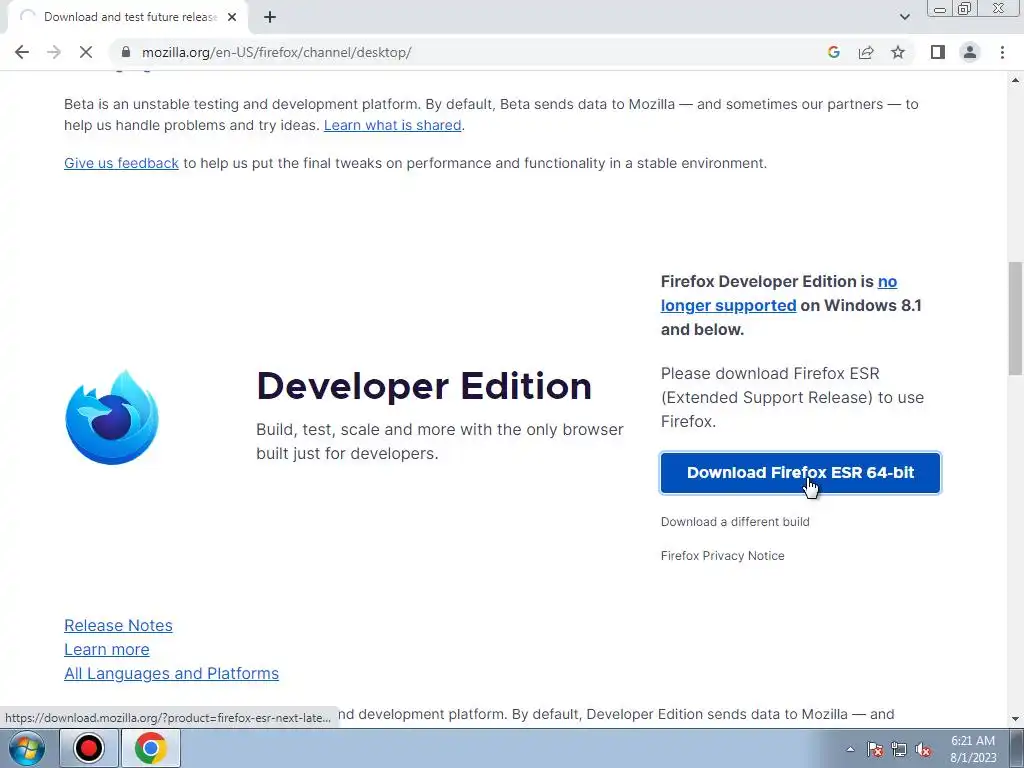Open Firefox Privacy Notice link

(x=722, y=556)
